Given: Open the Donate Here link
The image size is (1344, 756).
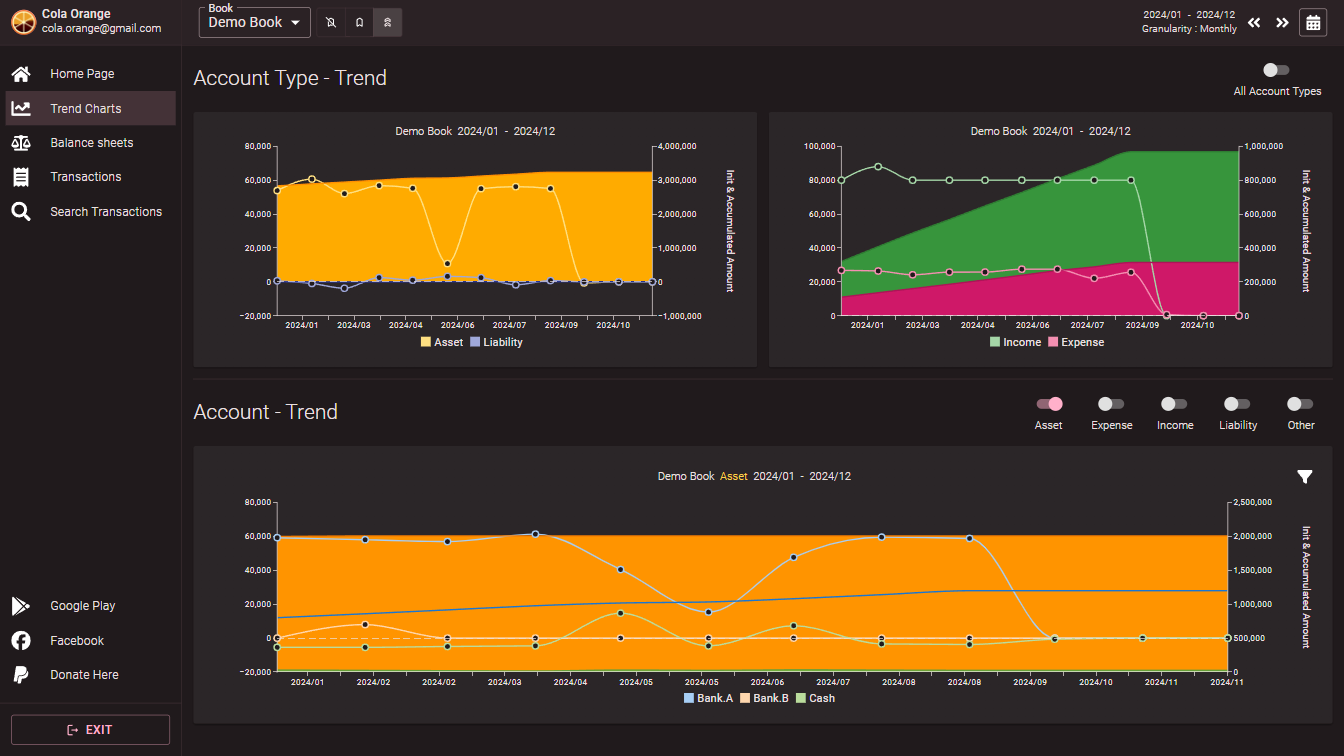Looking at the screenshot, I should pos(84,675).
